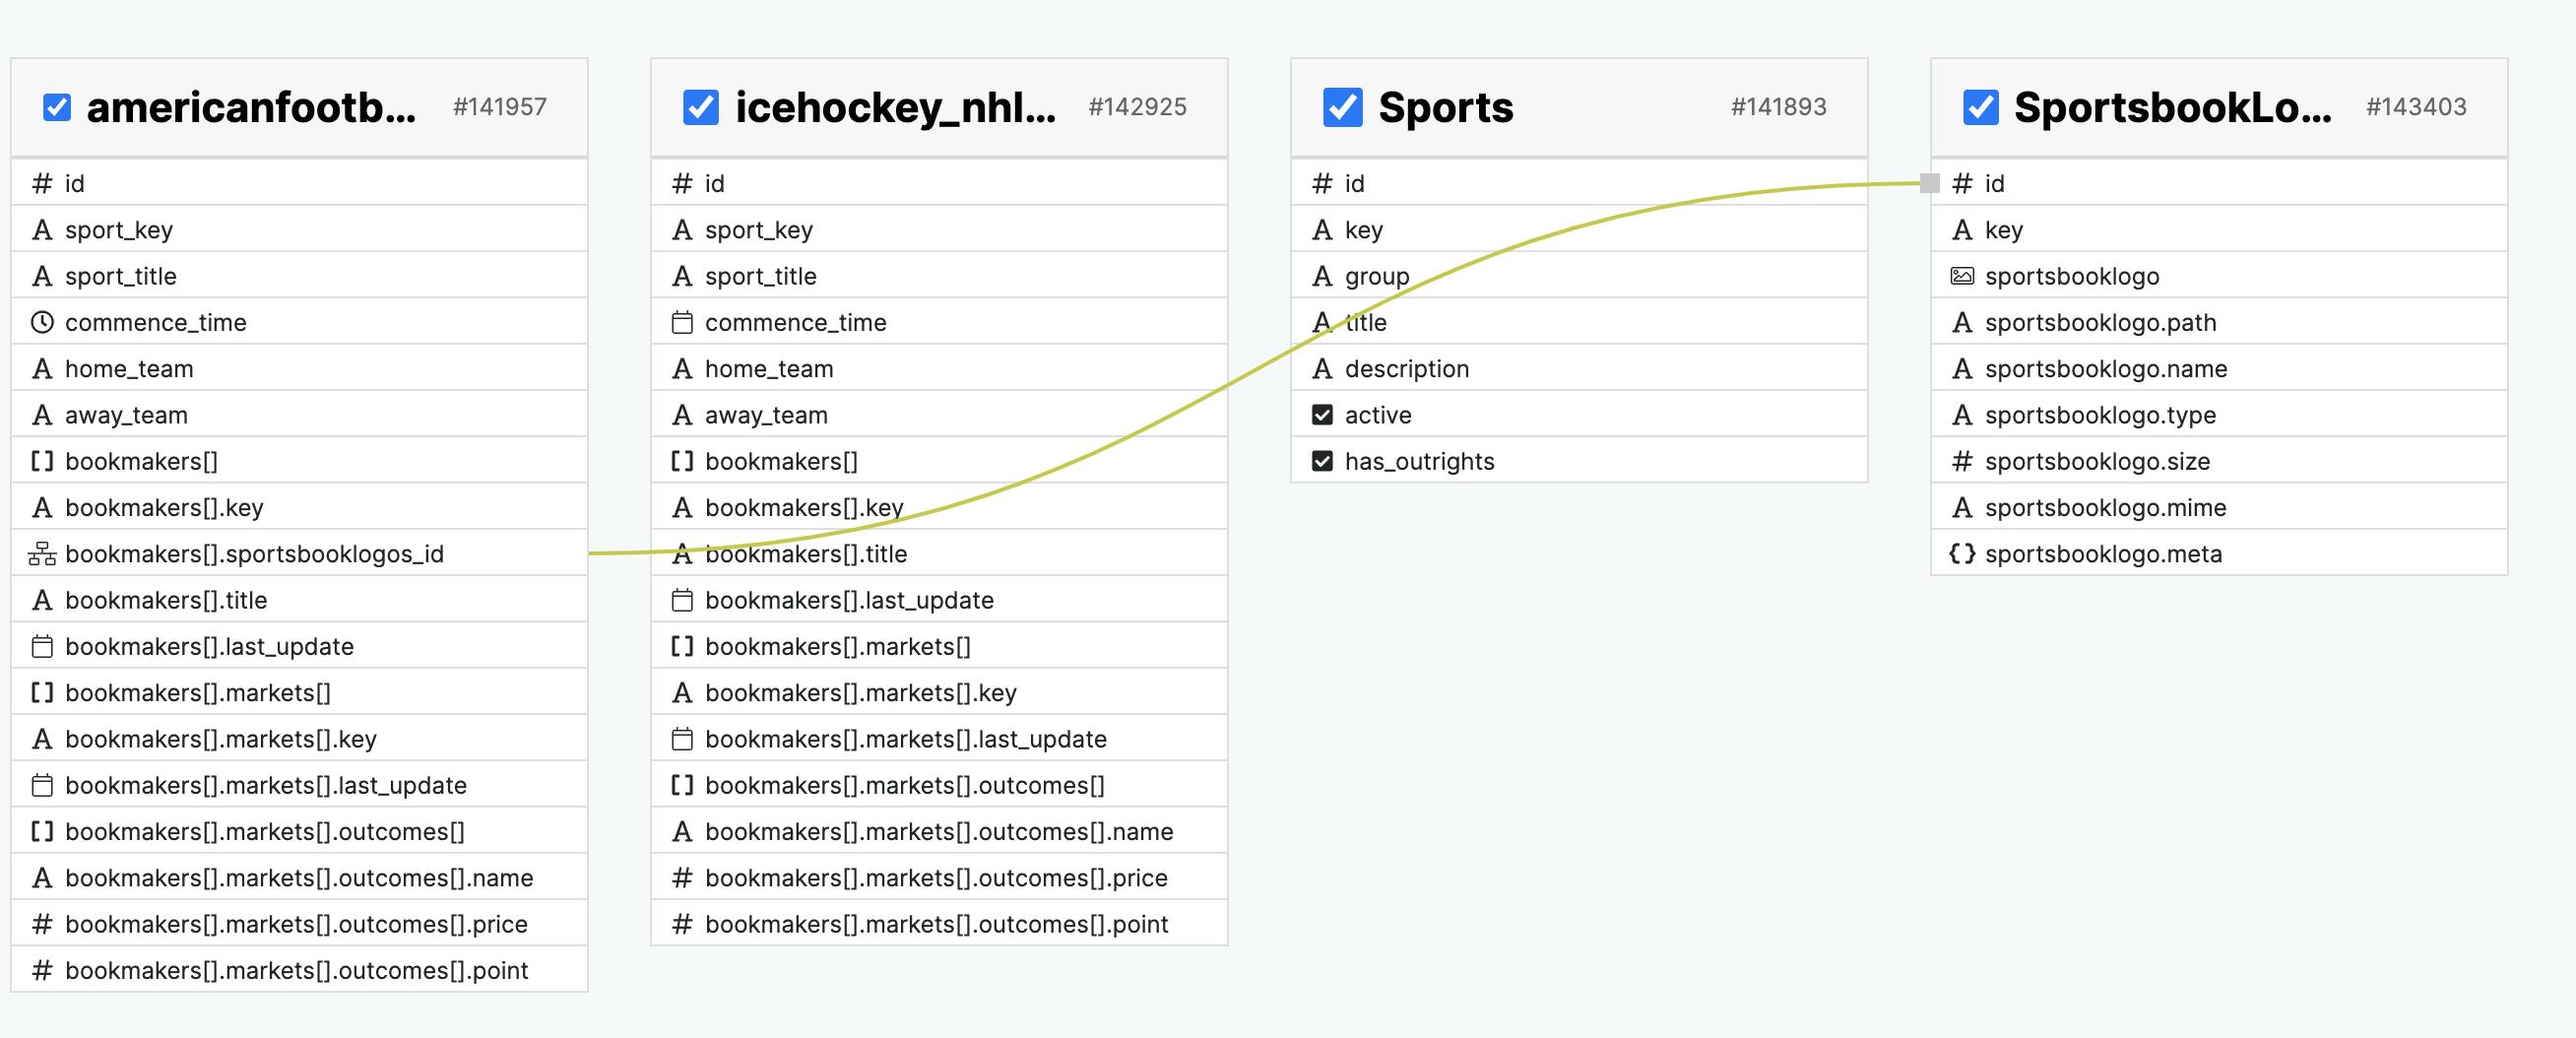Click the gray connector handle on SportsbookLogos id
This screenshot has width=2576, height=1038.
click(x=1930, y=183)
